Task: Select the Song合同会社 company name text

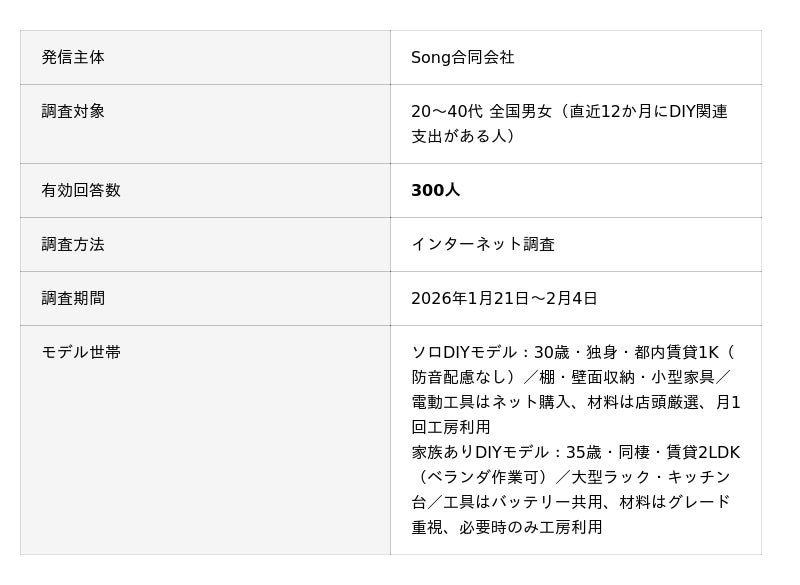Action: [462, 58]
